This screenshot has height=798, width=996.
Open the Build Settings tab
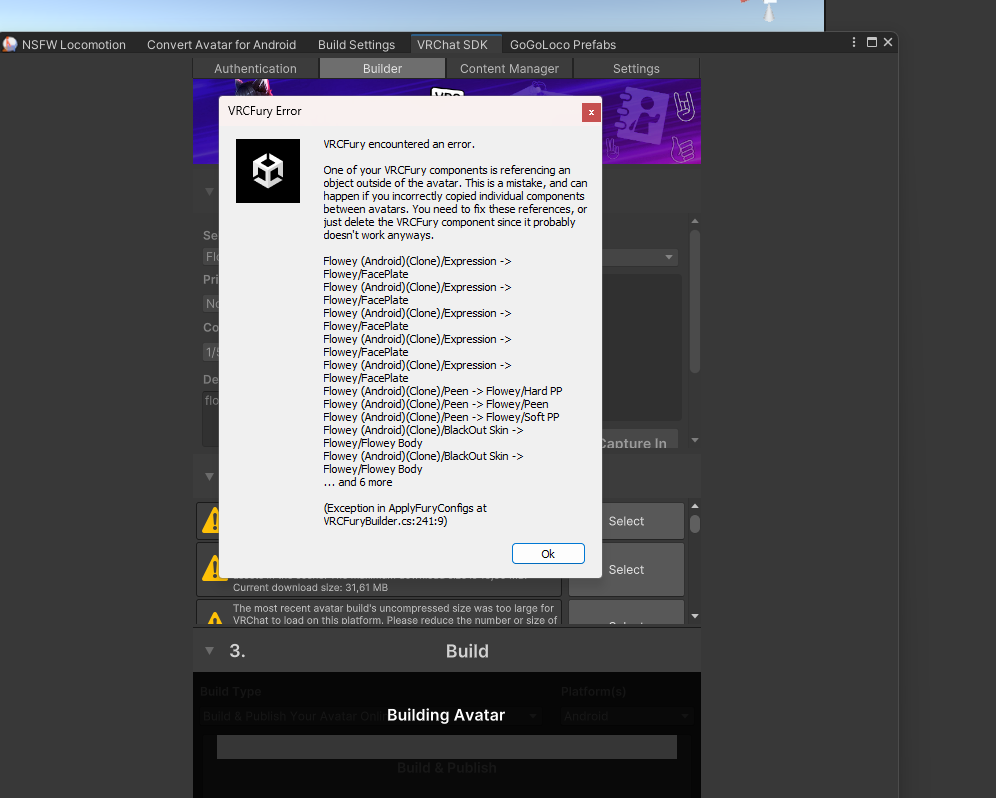pyautogui.click(x=356, y=44)
